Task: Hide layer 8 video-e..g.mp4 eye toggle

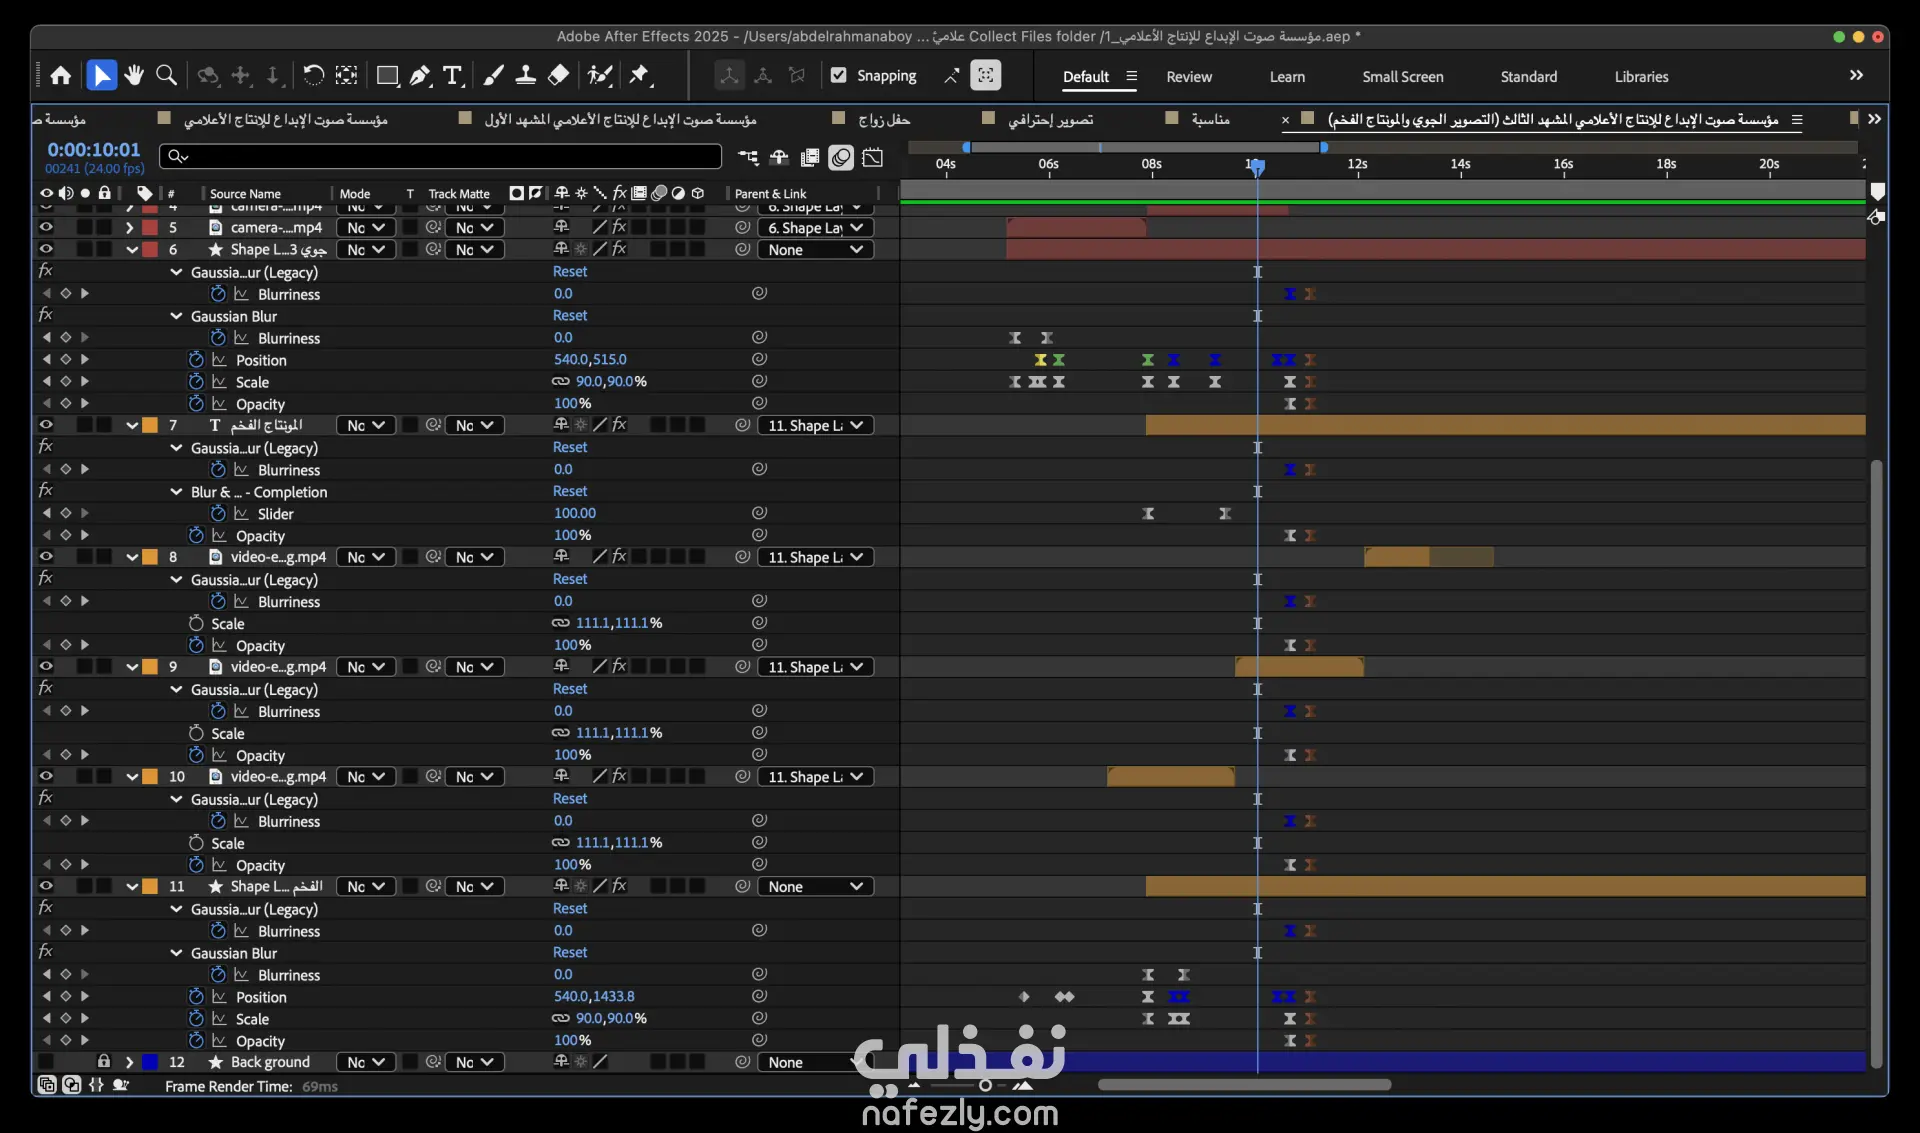Action: 46,557
